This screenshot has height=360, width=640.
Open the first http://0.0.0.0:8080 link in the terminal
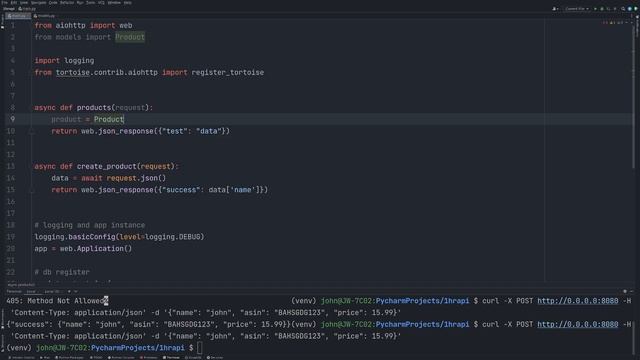[578, 301]
